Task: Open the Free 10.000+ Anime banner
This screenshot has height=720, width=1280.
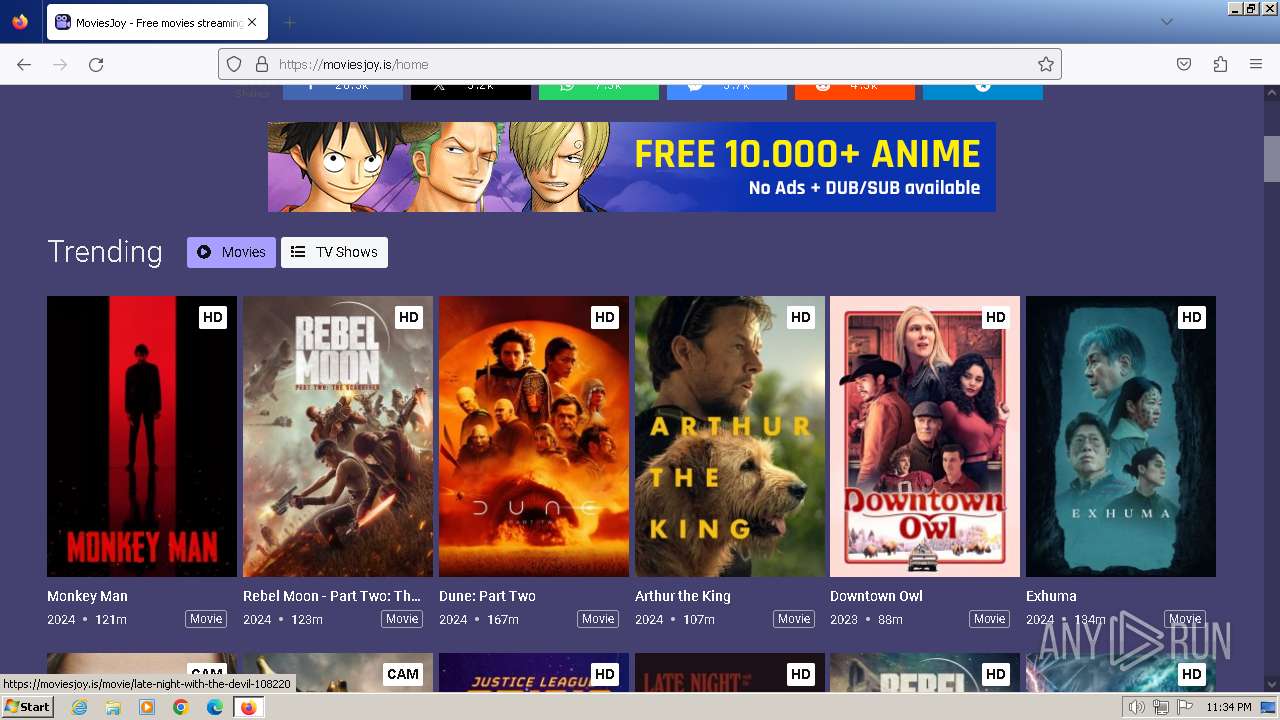Action: click(x=631, y=167)
